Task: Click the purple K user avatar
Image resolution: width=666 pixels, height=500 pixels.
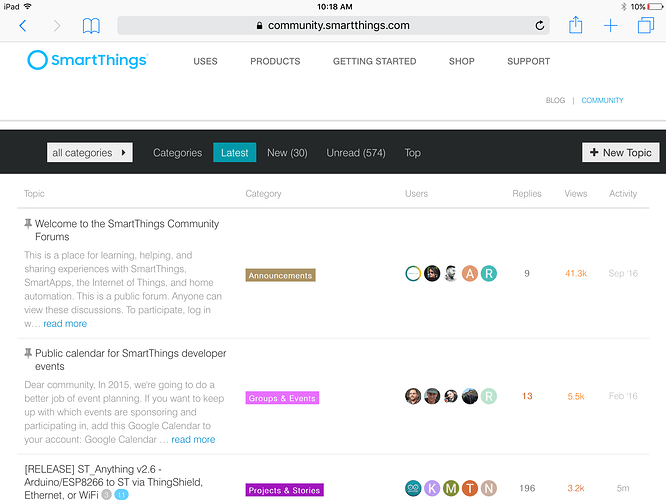Action: point(432,488)
